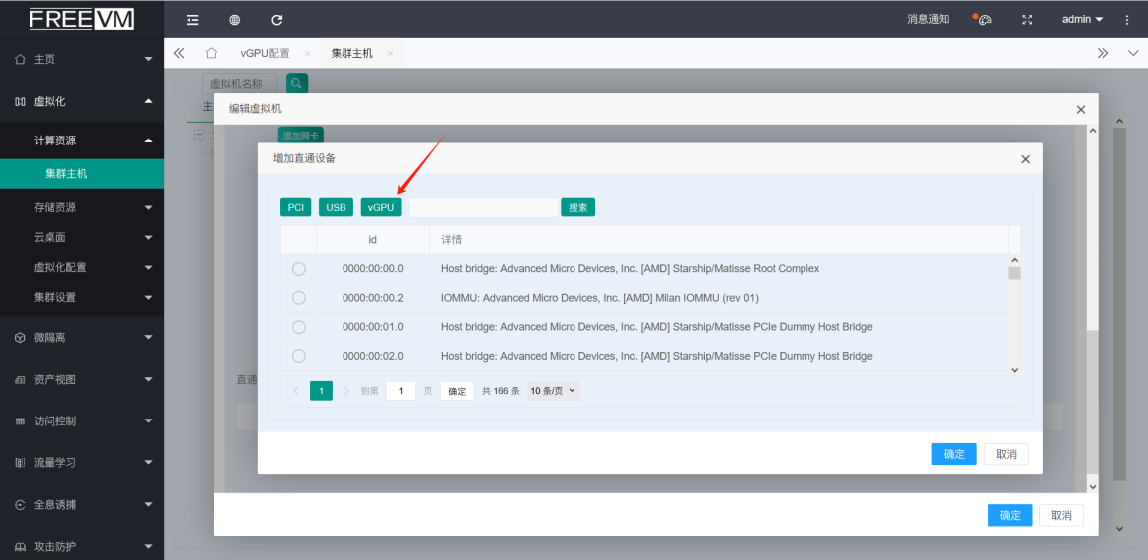Open the admin user dropdown
Image resolution: width=1148 pixels, height=560 pixels.
(1083, 20)
